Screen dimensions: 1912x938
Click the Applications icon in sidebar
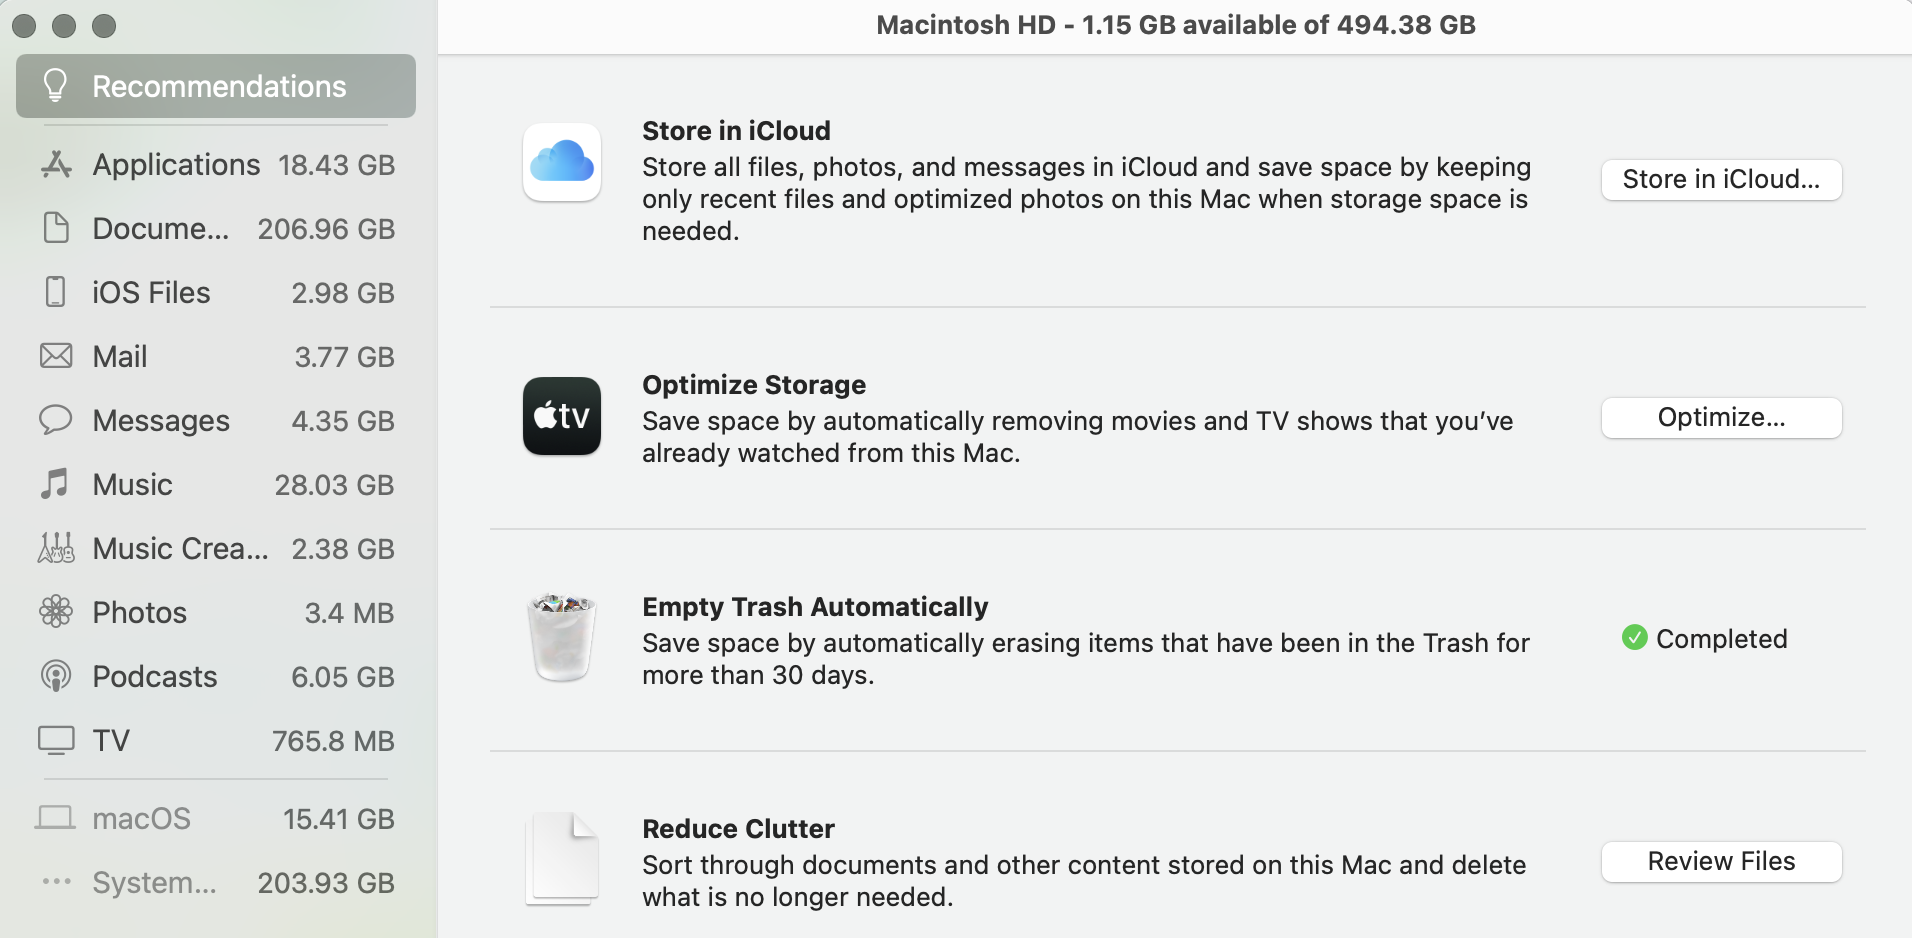[56, 165]
